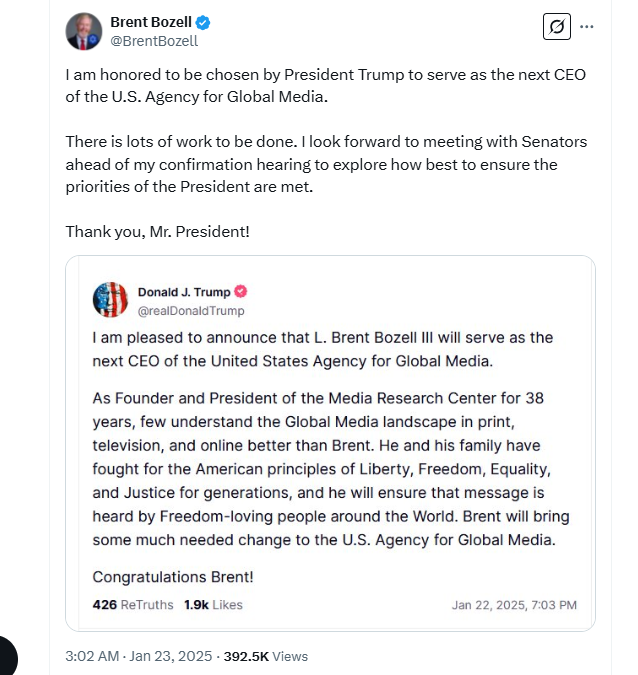Click the 1.9k Likes count
638x675 pixels.
(214, 604)
